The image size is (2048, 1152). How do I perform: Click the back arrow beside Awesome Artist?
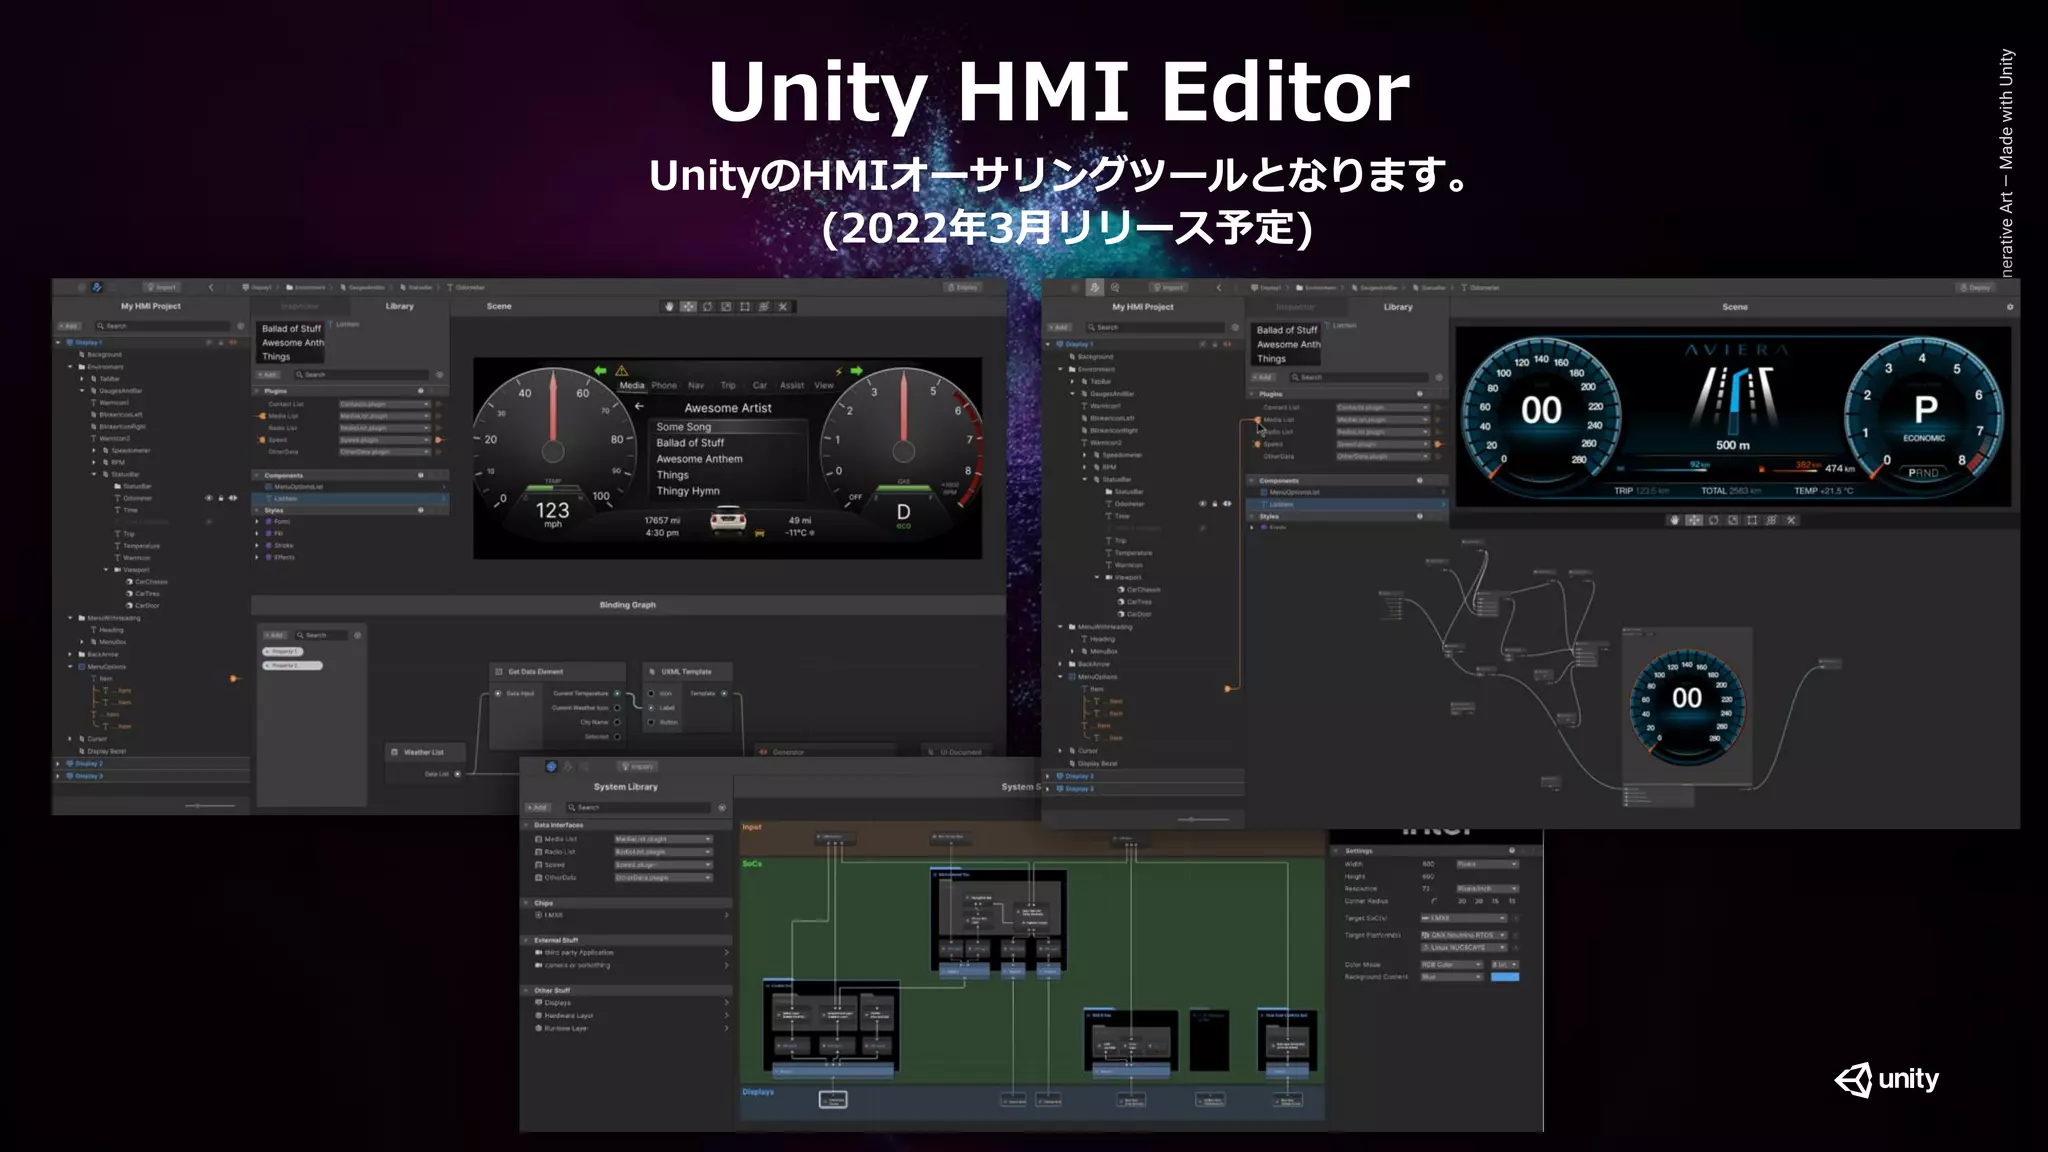point(639,406)
